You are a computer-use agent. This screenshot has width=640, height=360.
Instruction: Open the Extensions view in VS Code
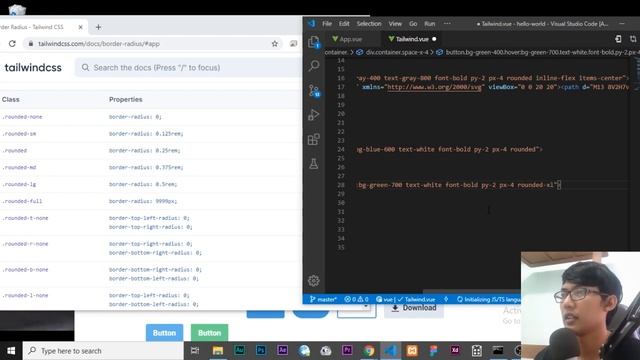313,140
